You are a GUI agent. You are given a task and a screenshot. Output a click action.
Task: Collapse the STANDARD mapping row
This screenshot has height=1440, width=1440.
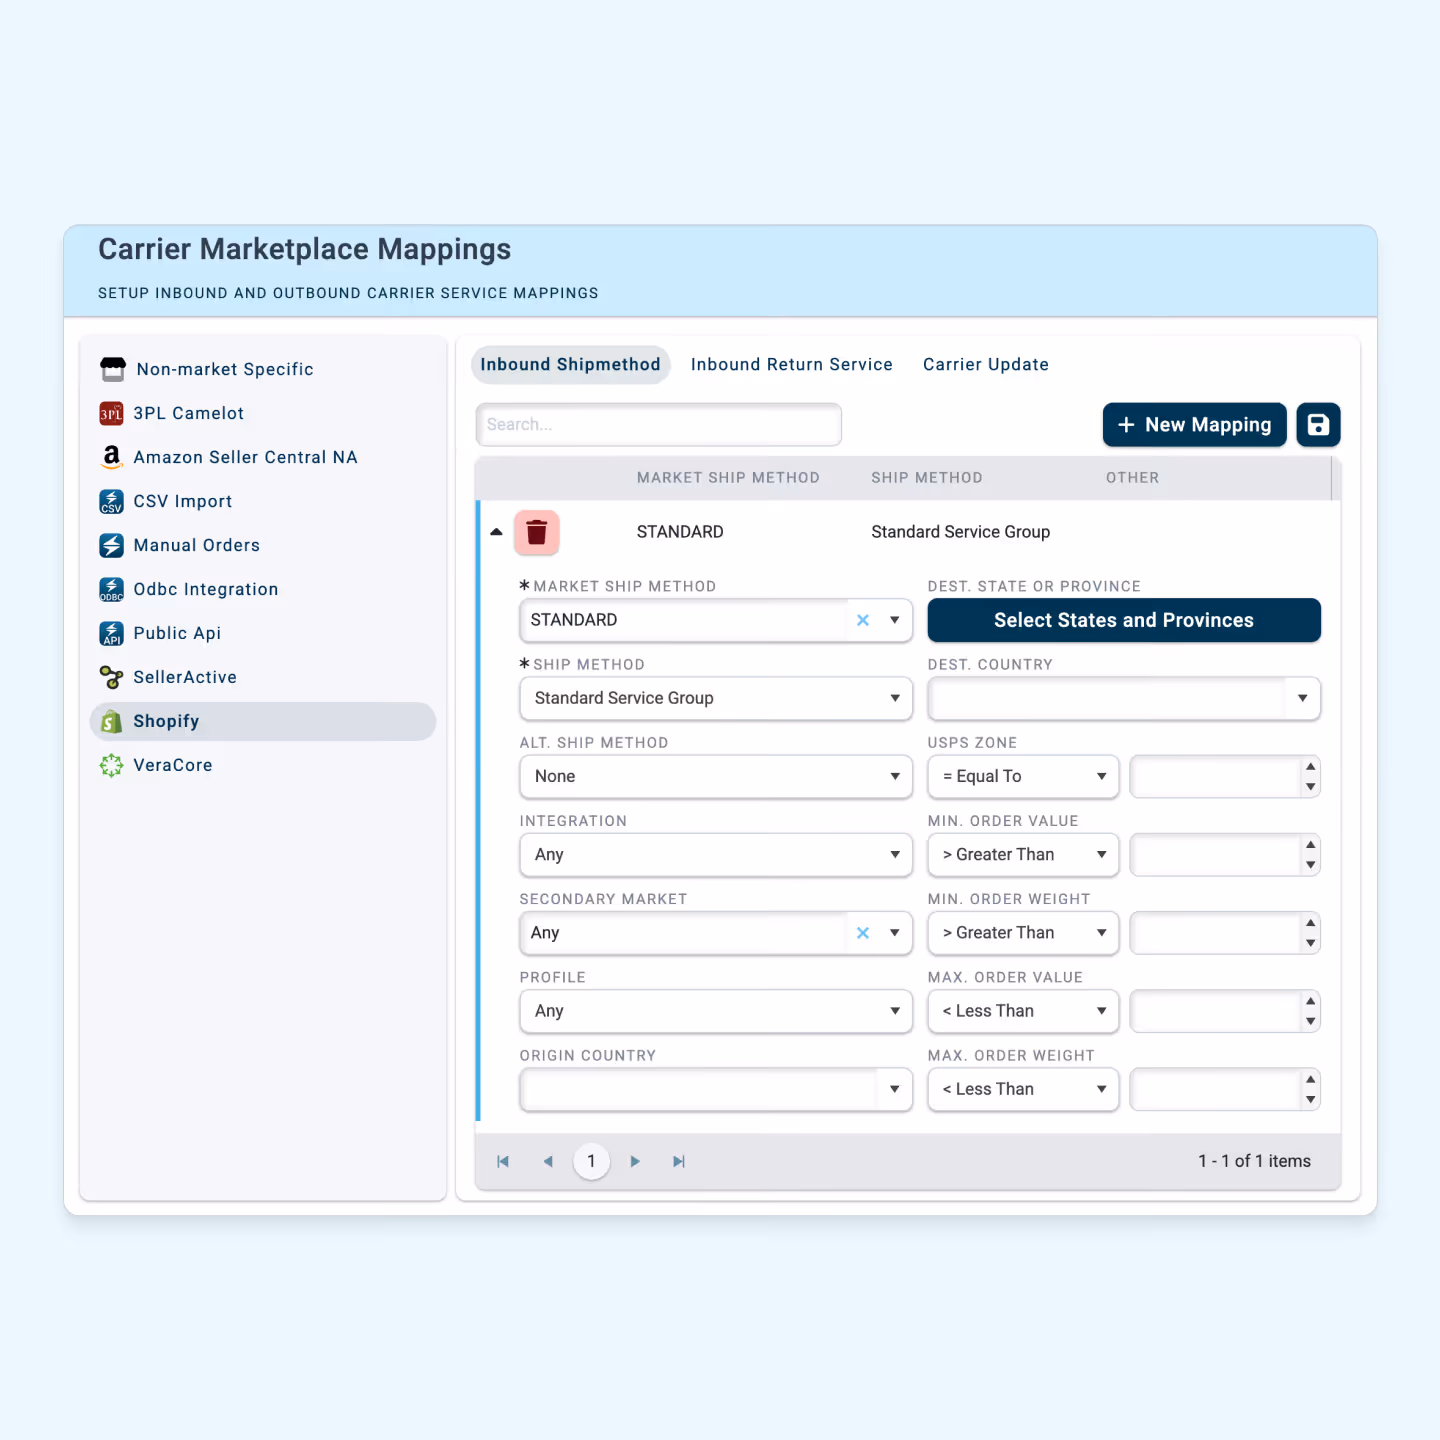(496, 532)
